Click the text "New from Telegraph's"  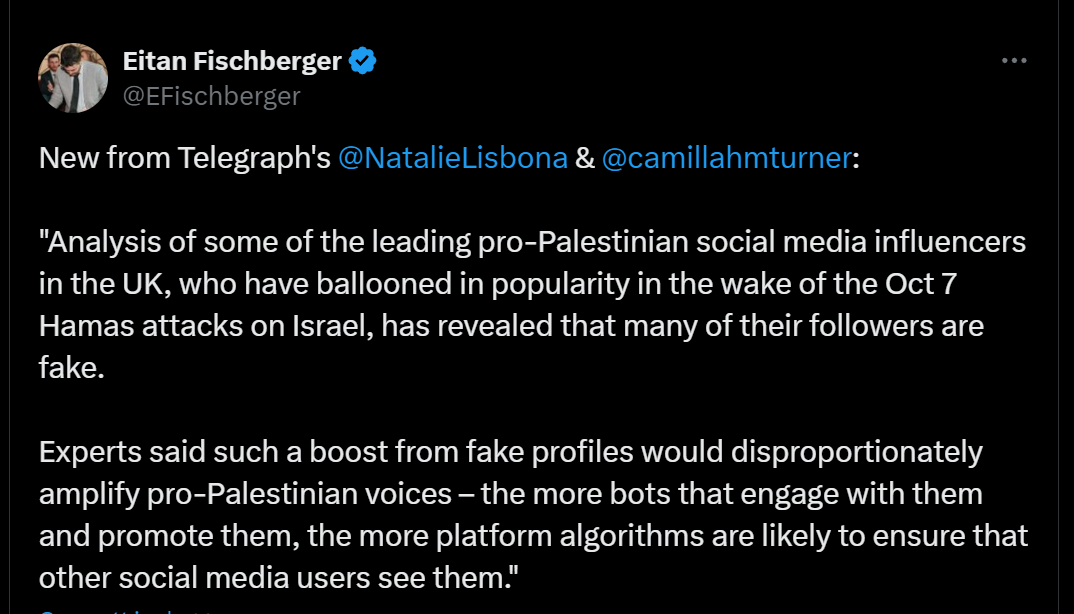click(x=185, y=158)
